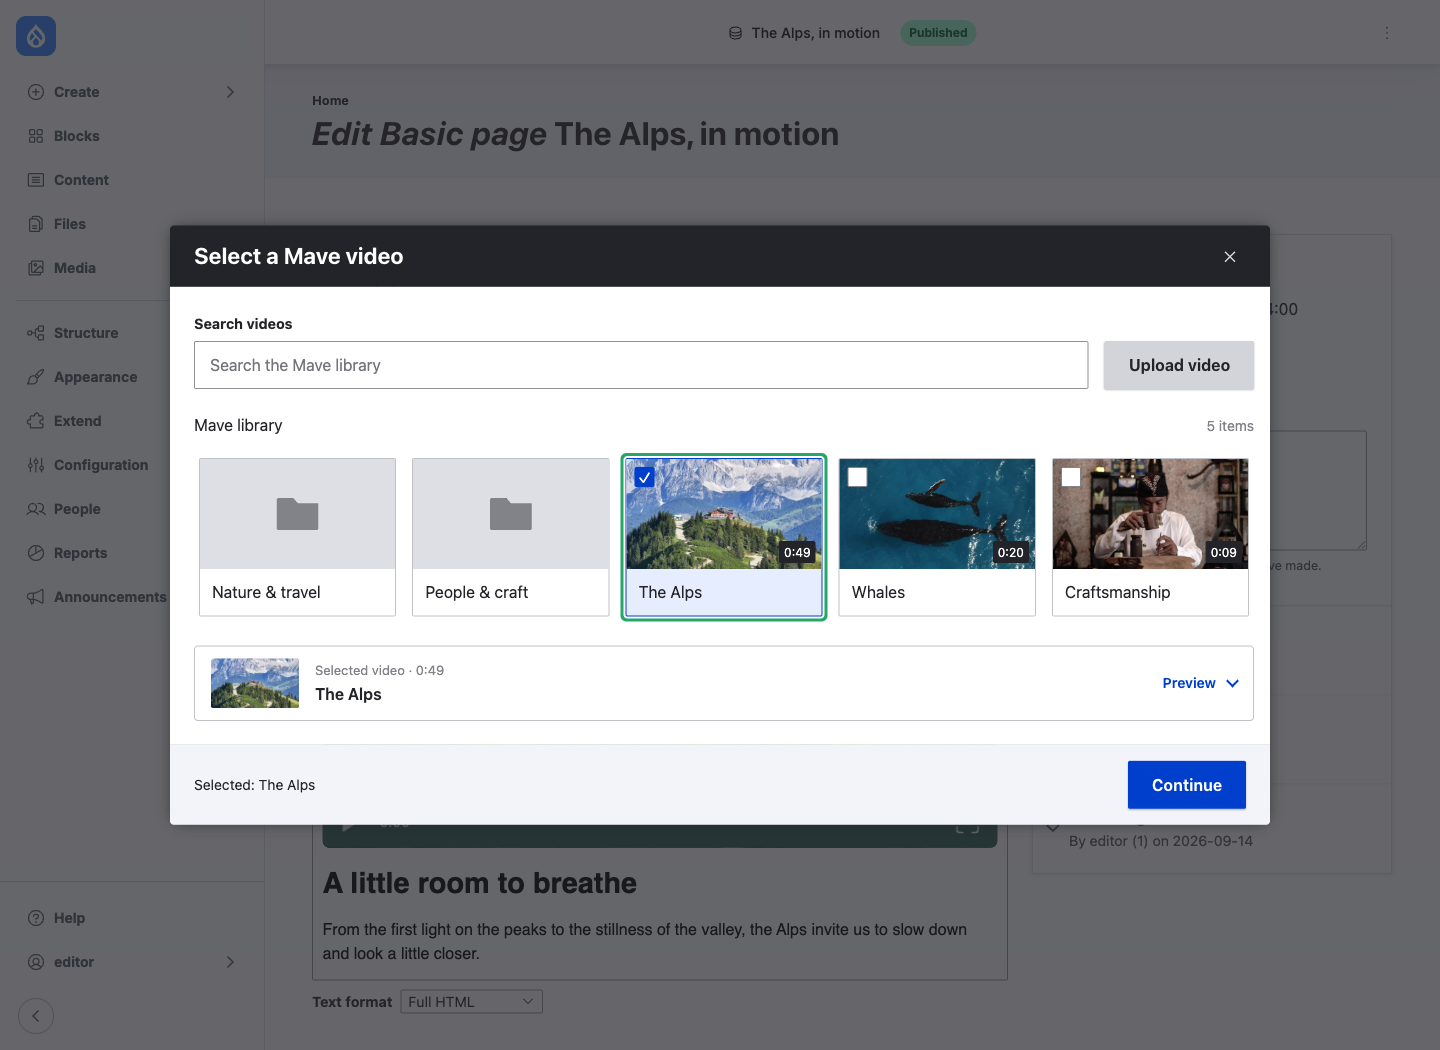Click the Structure sidebar icon
1440x1050 pixels.
[36, 333]
